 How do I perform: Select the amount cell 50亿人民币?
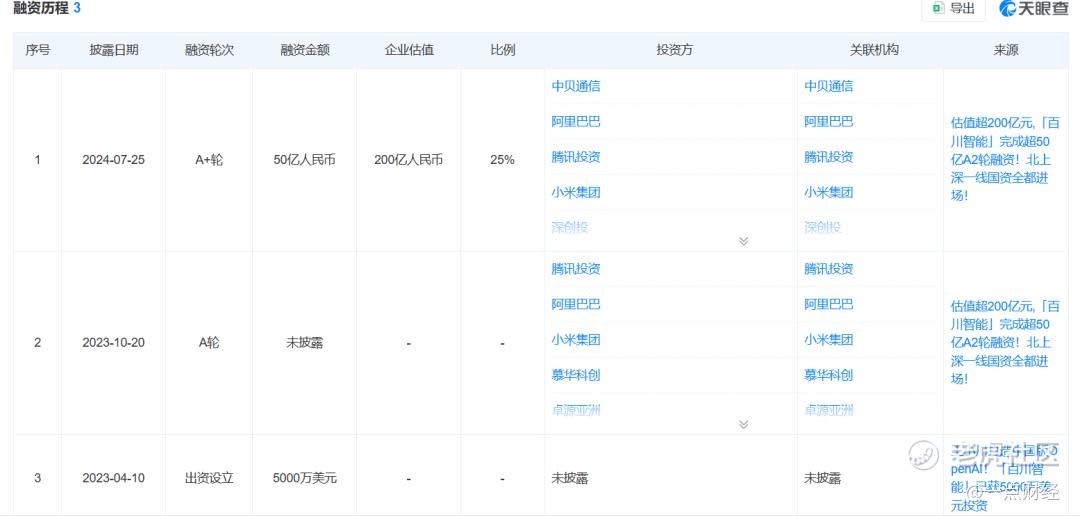[x=304, y=160]
